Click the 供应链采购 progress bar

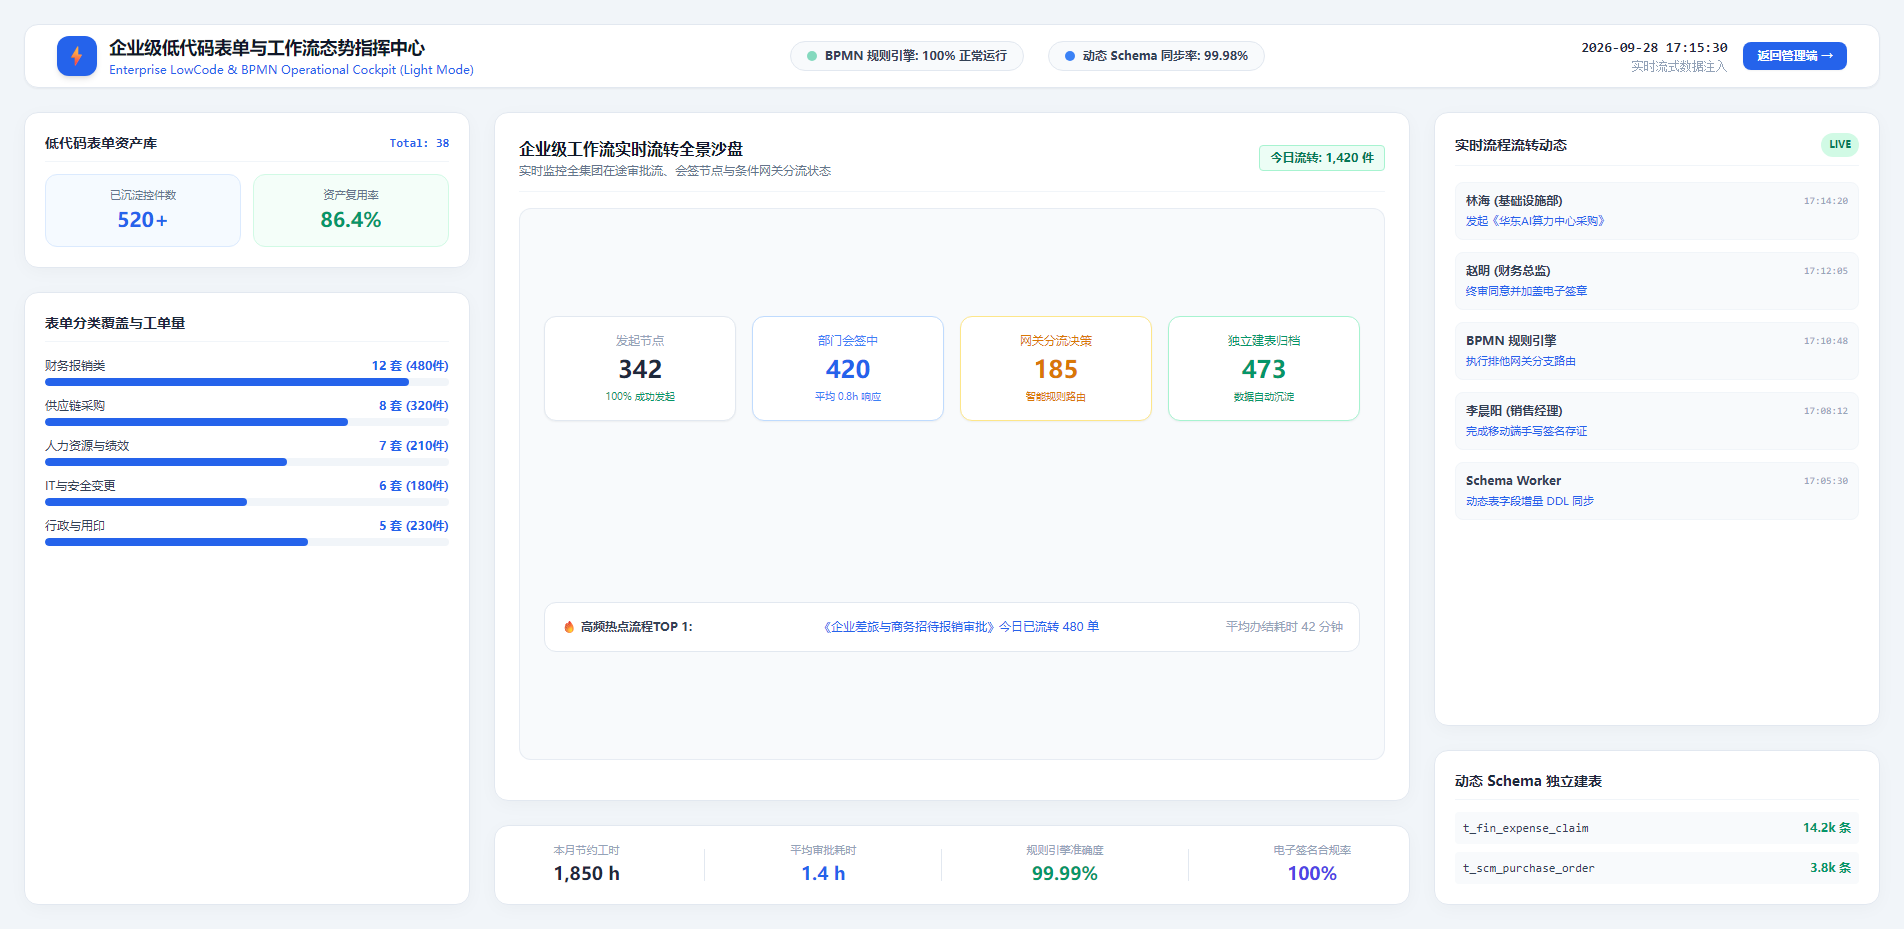point(247,422)
